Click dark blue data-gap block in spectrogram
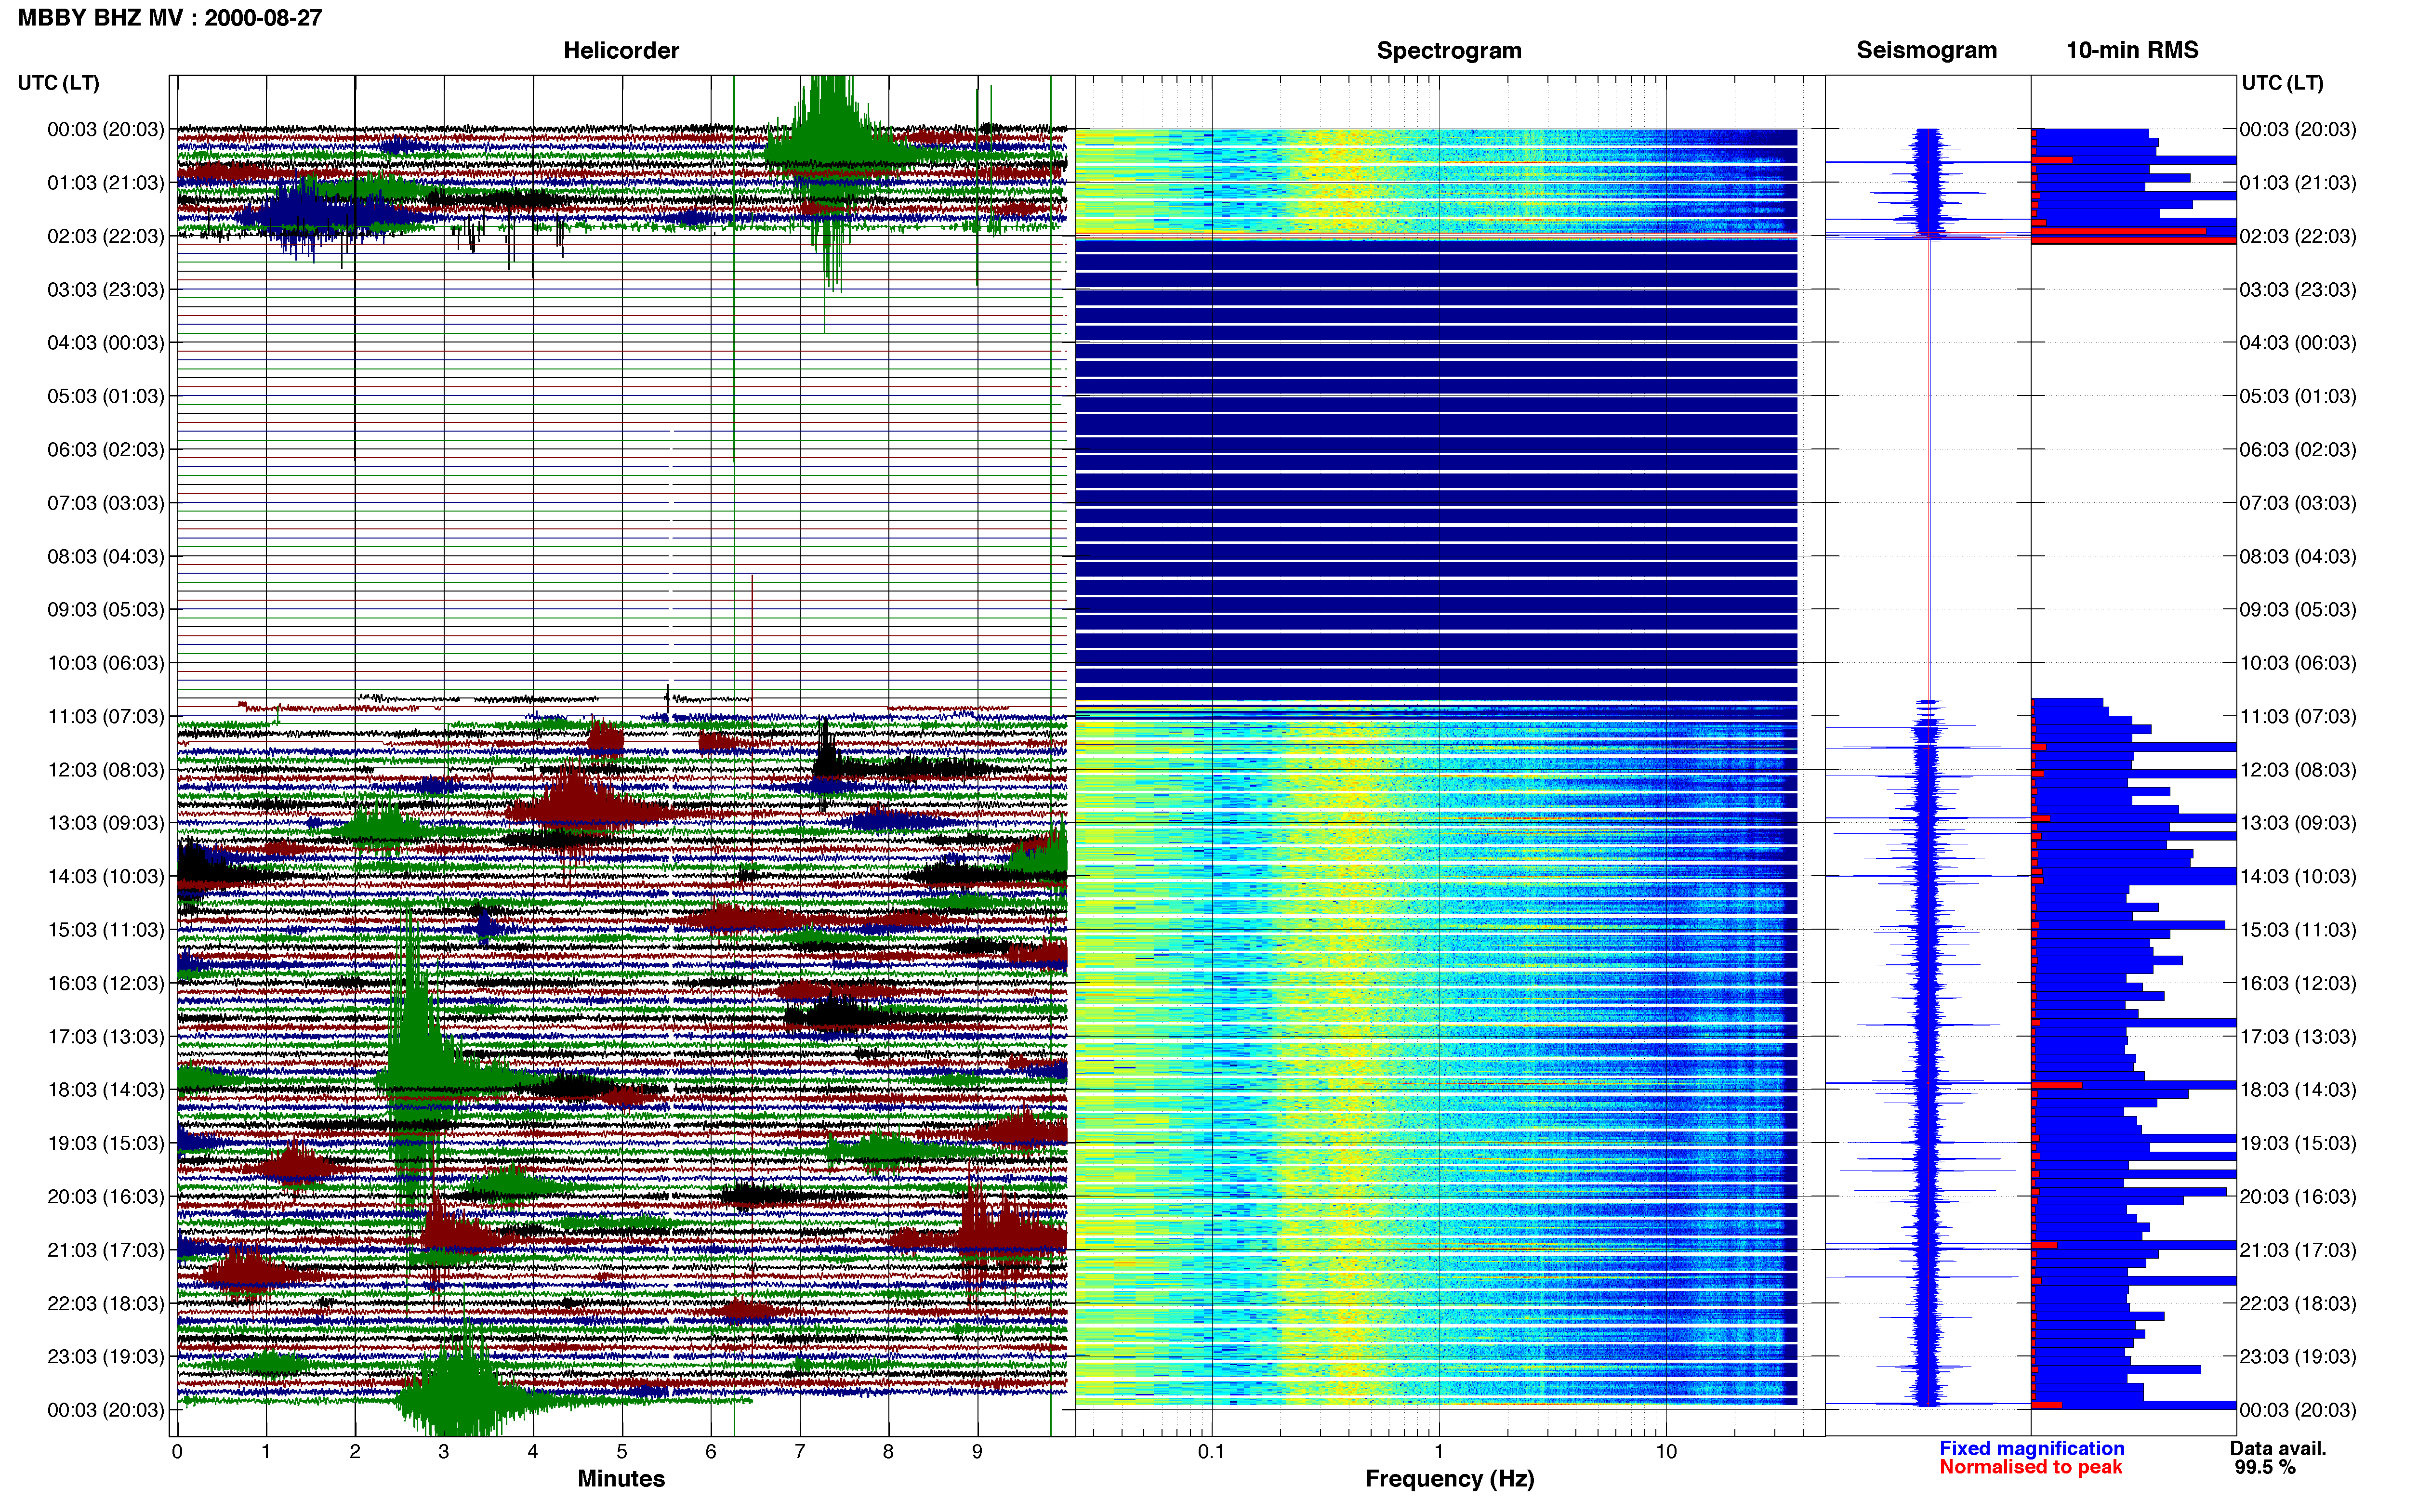The height and width of the screenshot is (1512, 2418). [1436, 470]
